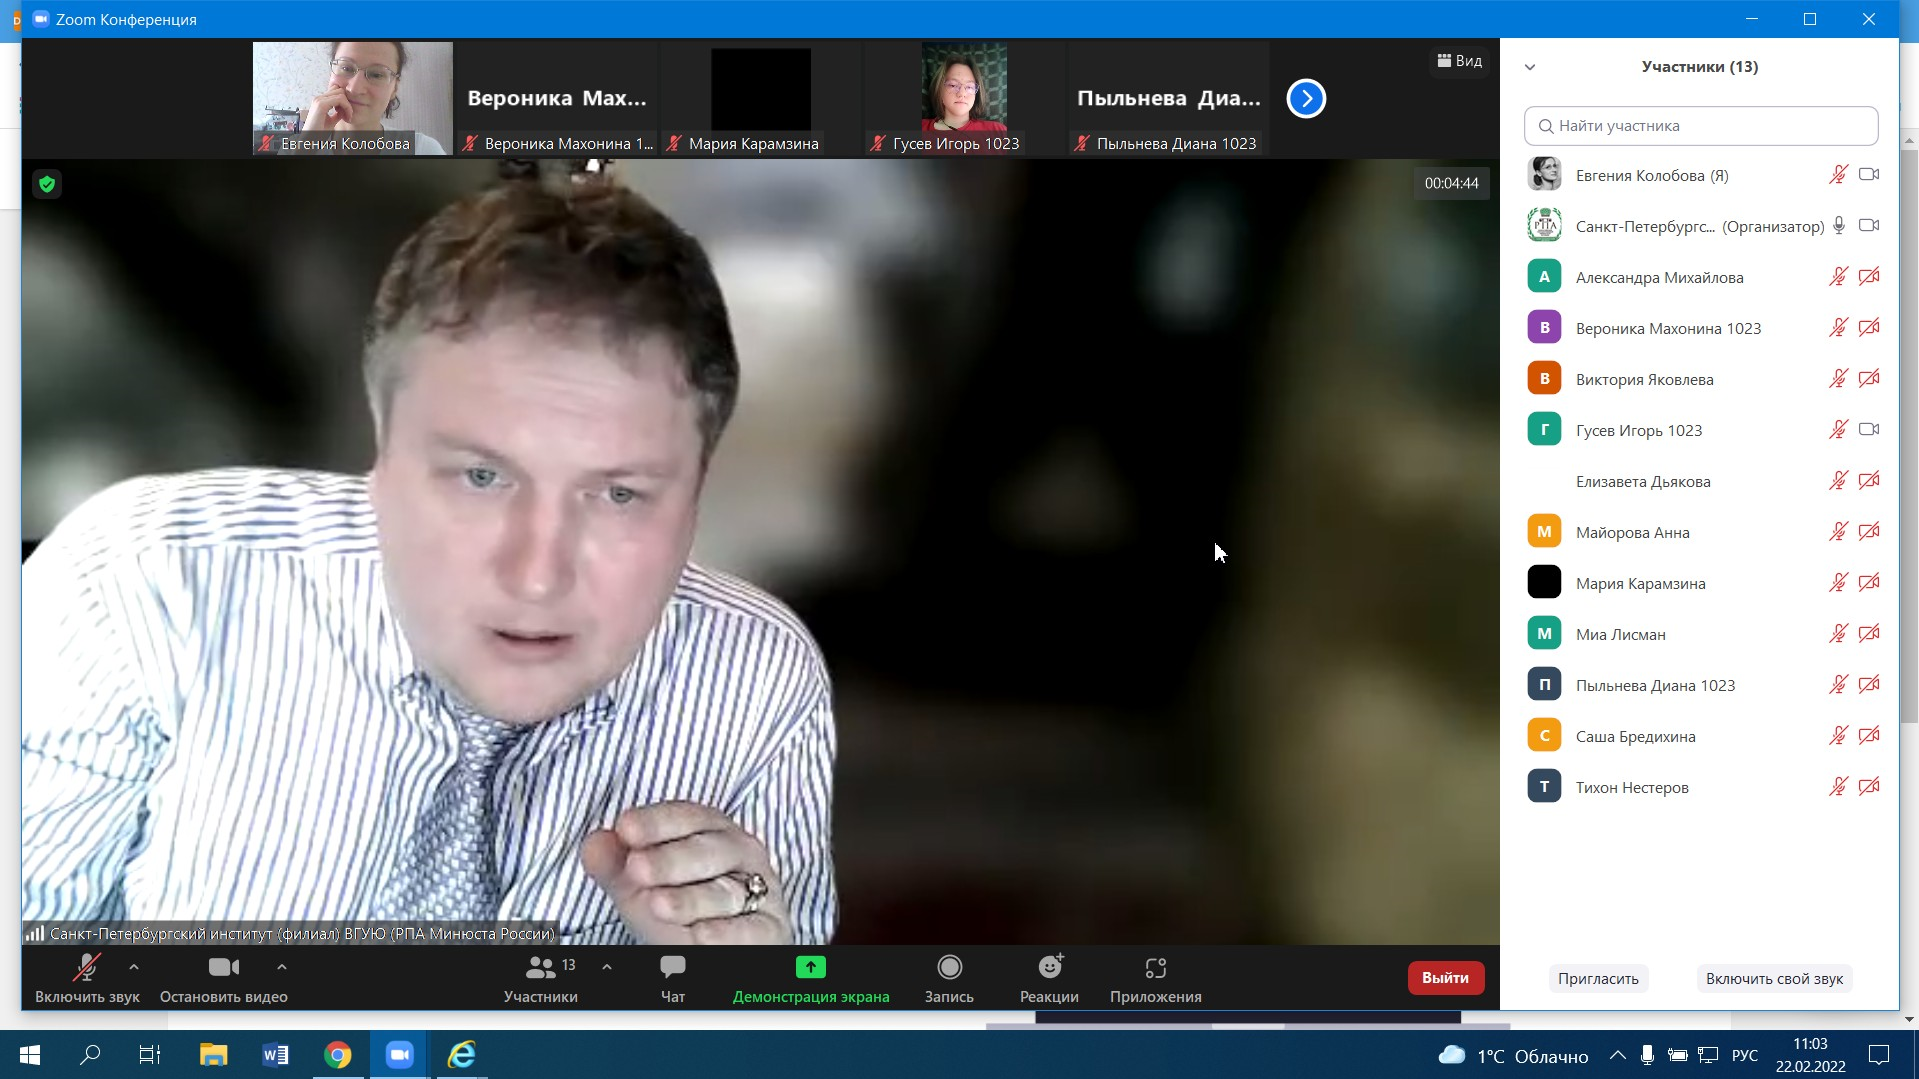Click the Найти участника search field
The image size is (1919, 1079).
tap(1700, 126)
